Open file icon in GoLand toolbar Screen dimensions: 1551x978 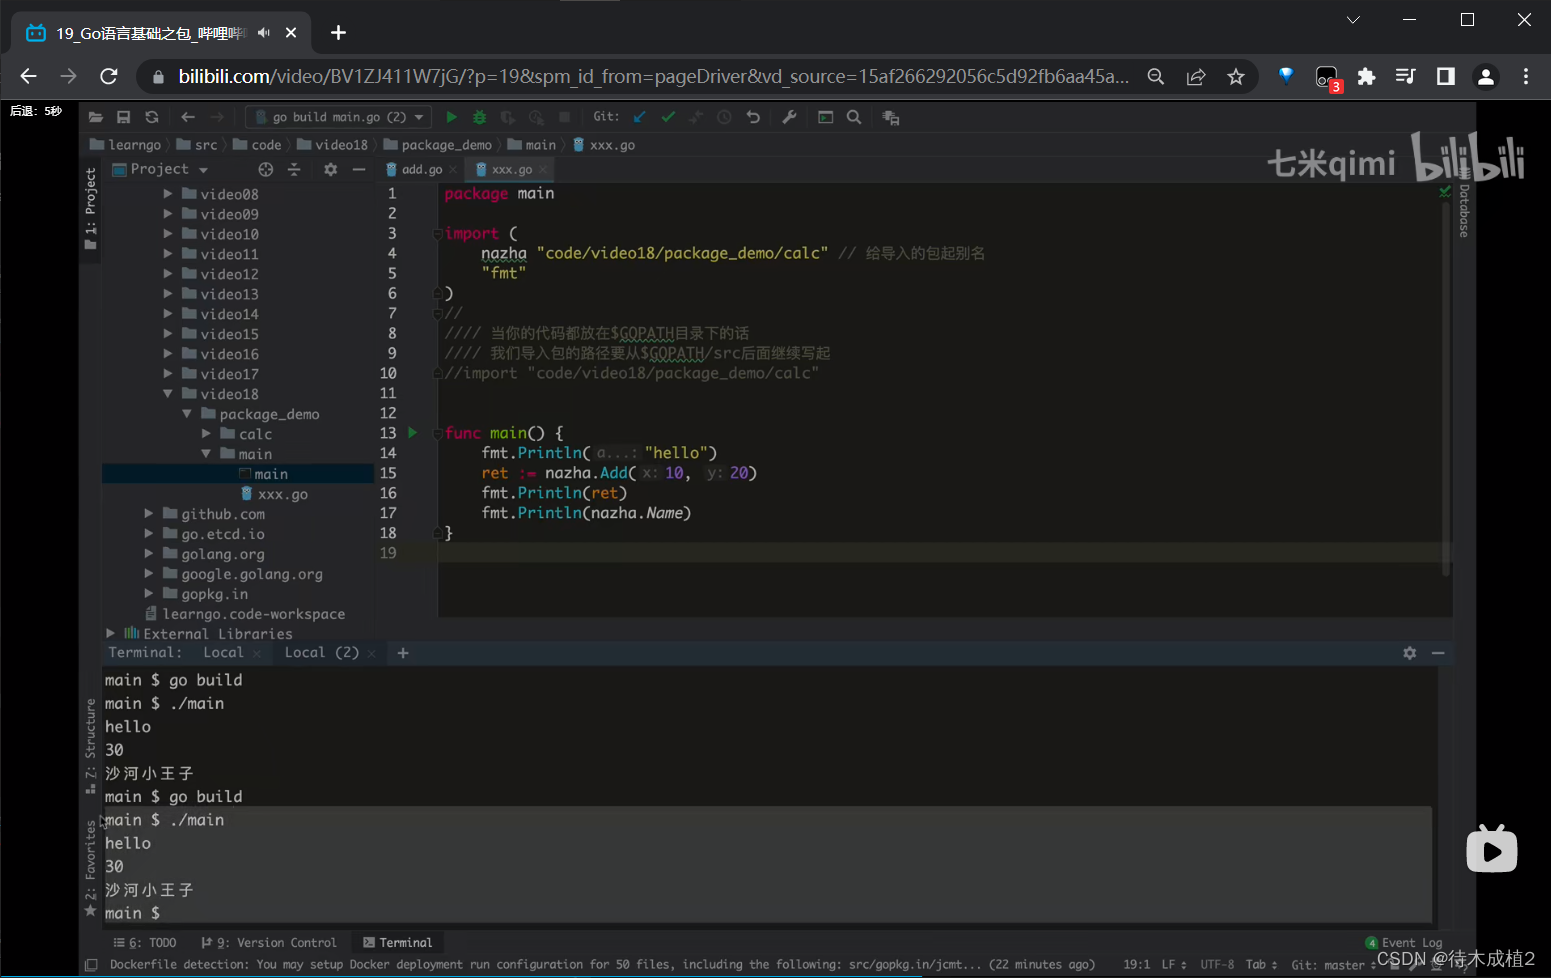pyautogui.click(x=96, y=117)
